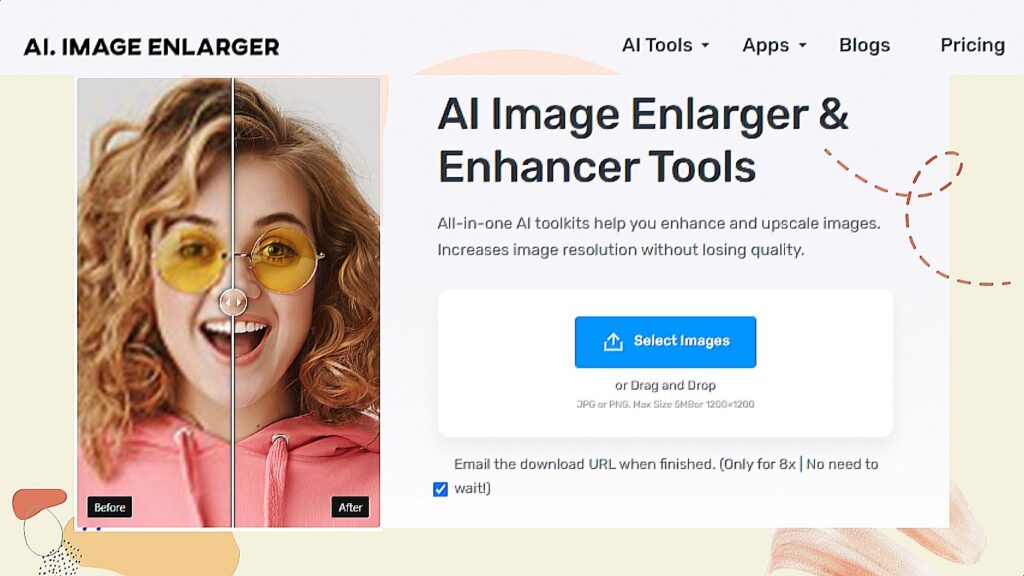The height and width of the screenshot is (576, 1024).
Task: Click the 'AI Image Enlarger & Enhancer Tools' heading
Action: pos(642,140)
